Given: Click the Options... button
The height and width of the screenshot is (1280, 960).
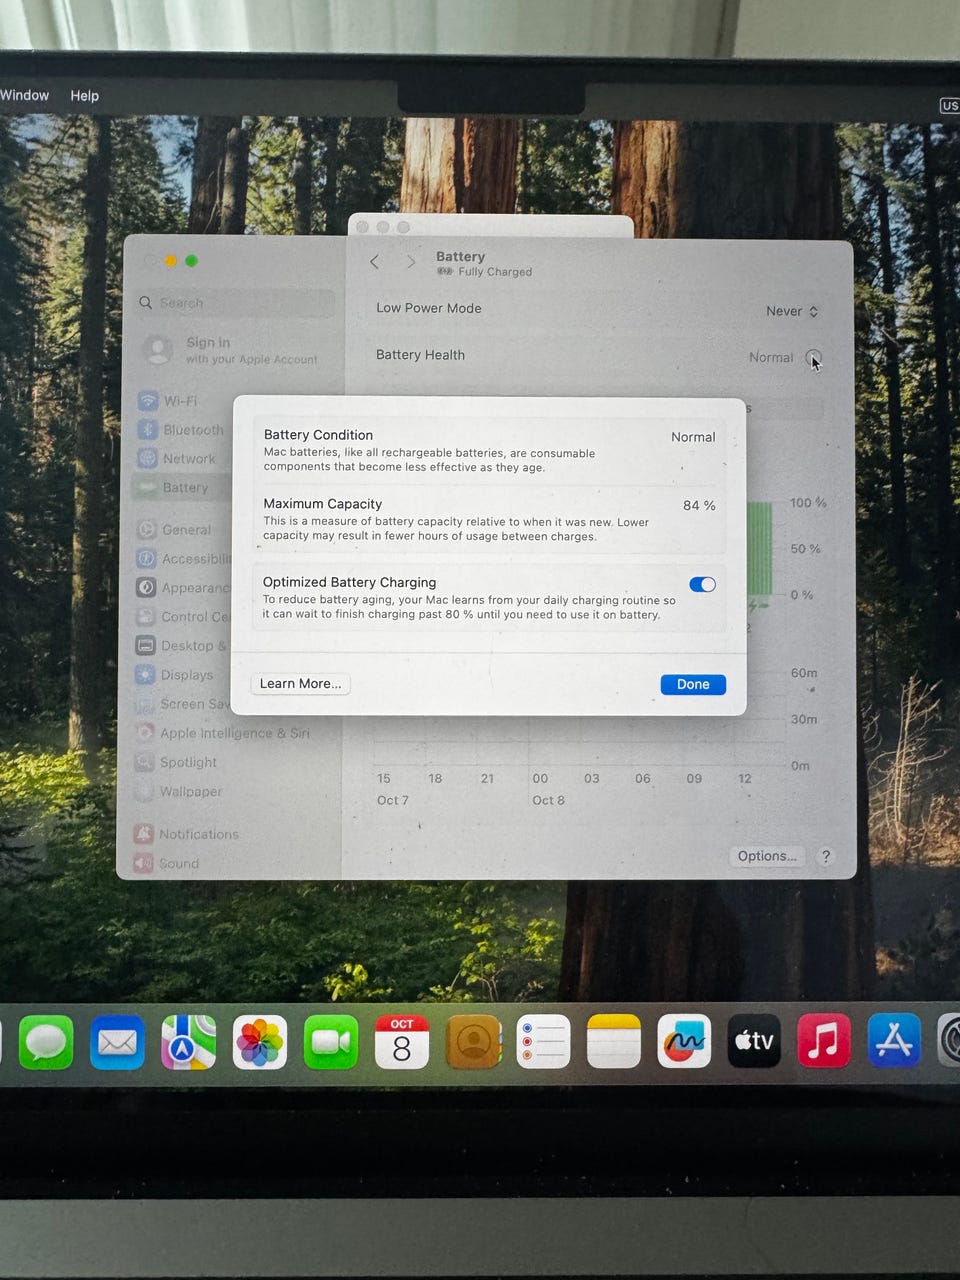Looking at the screenshot, I should point(767,856).
